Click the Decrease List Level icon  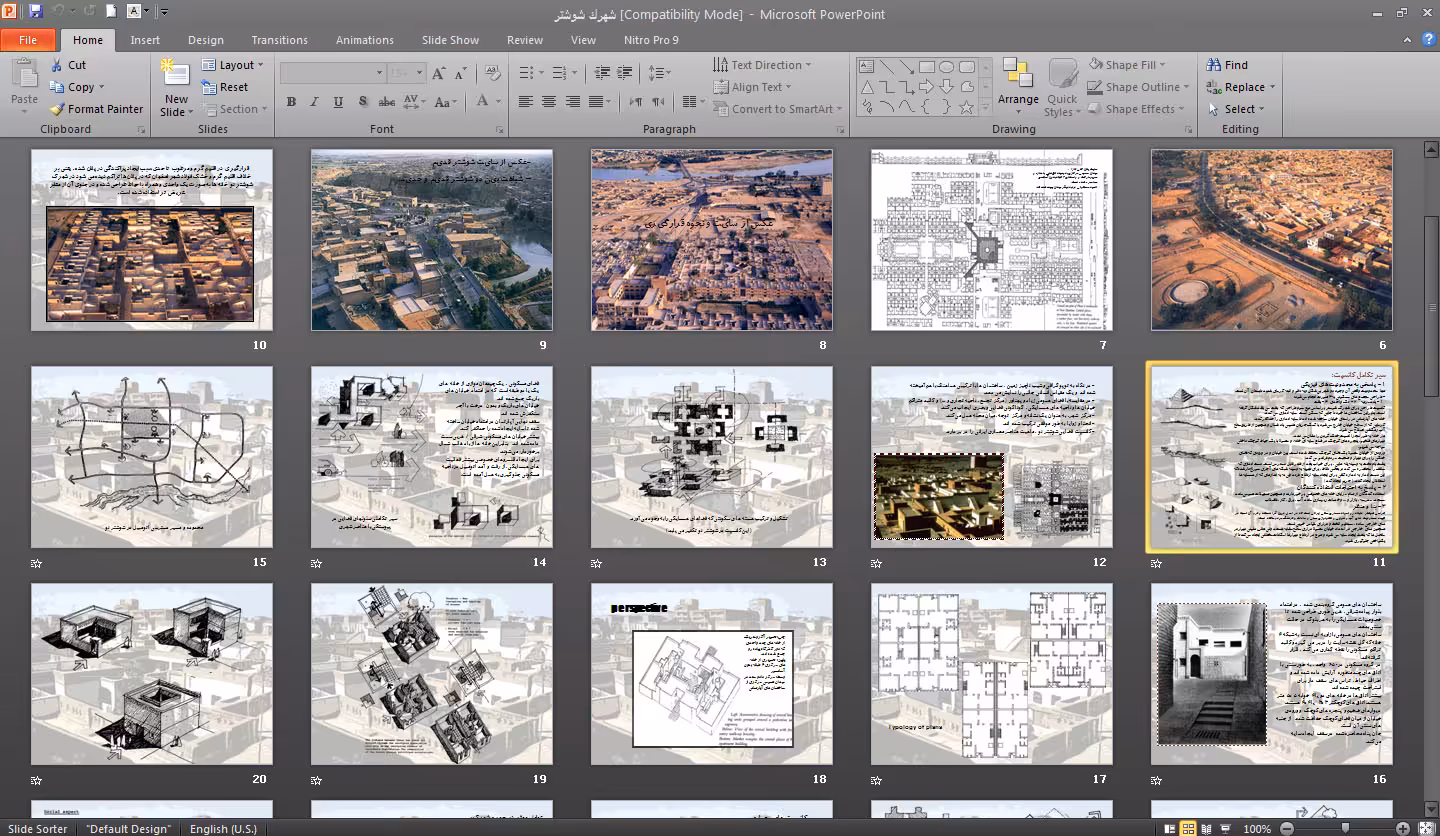(602, 73)
